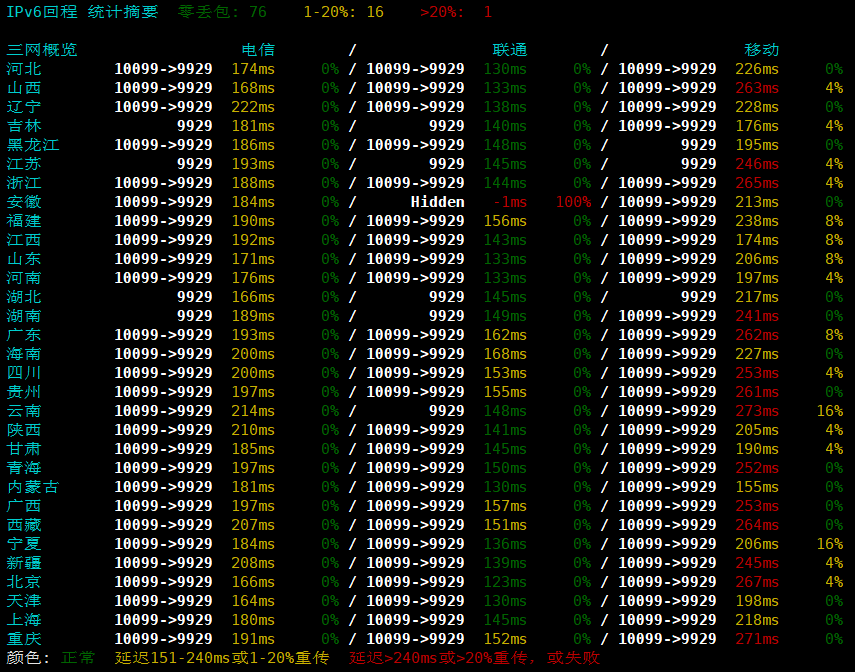Click 171ms telecom latency in 山东 row
The height and width of the screenshot is (672, 855).
pos(253,259)
